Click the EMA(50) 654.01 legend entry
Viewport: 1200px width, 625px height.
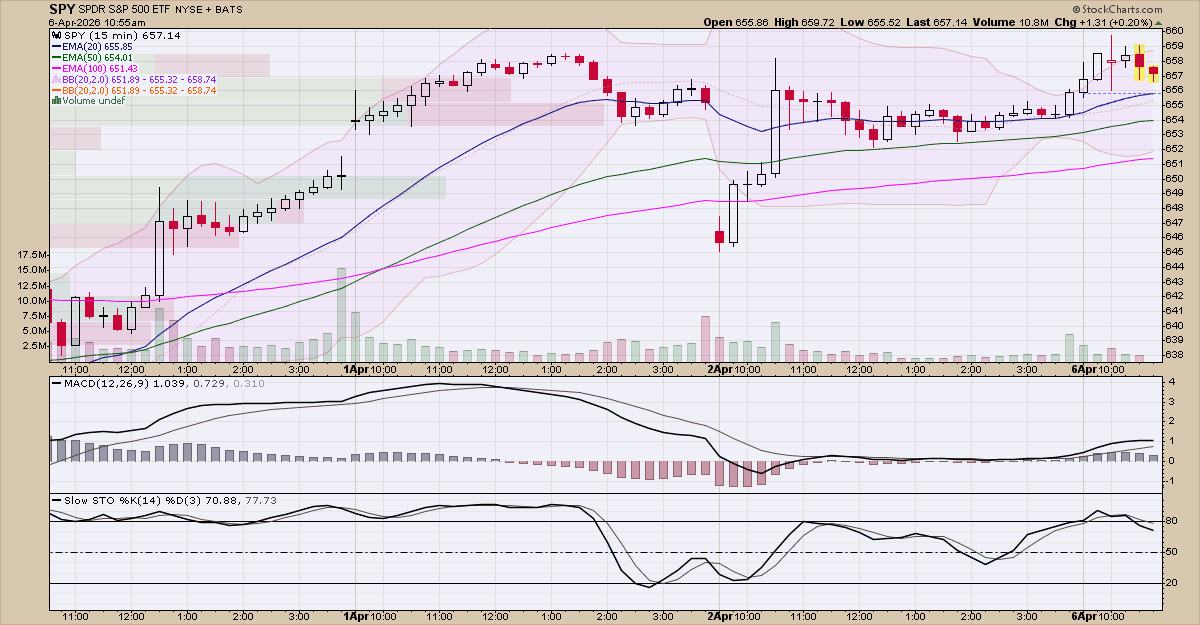point(91,57)
